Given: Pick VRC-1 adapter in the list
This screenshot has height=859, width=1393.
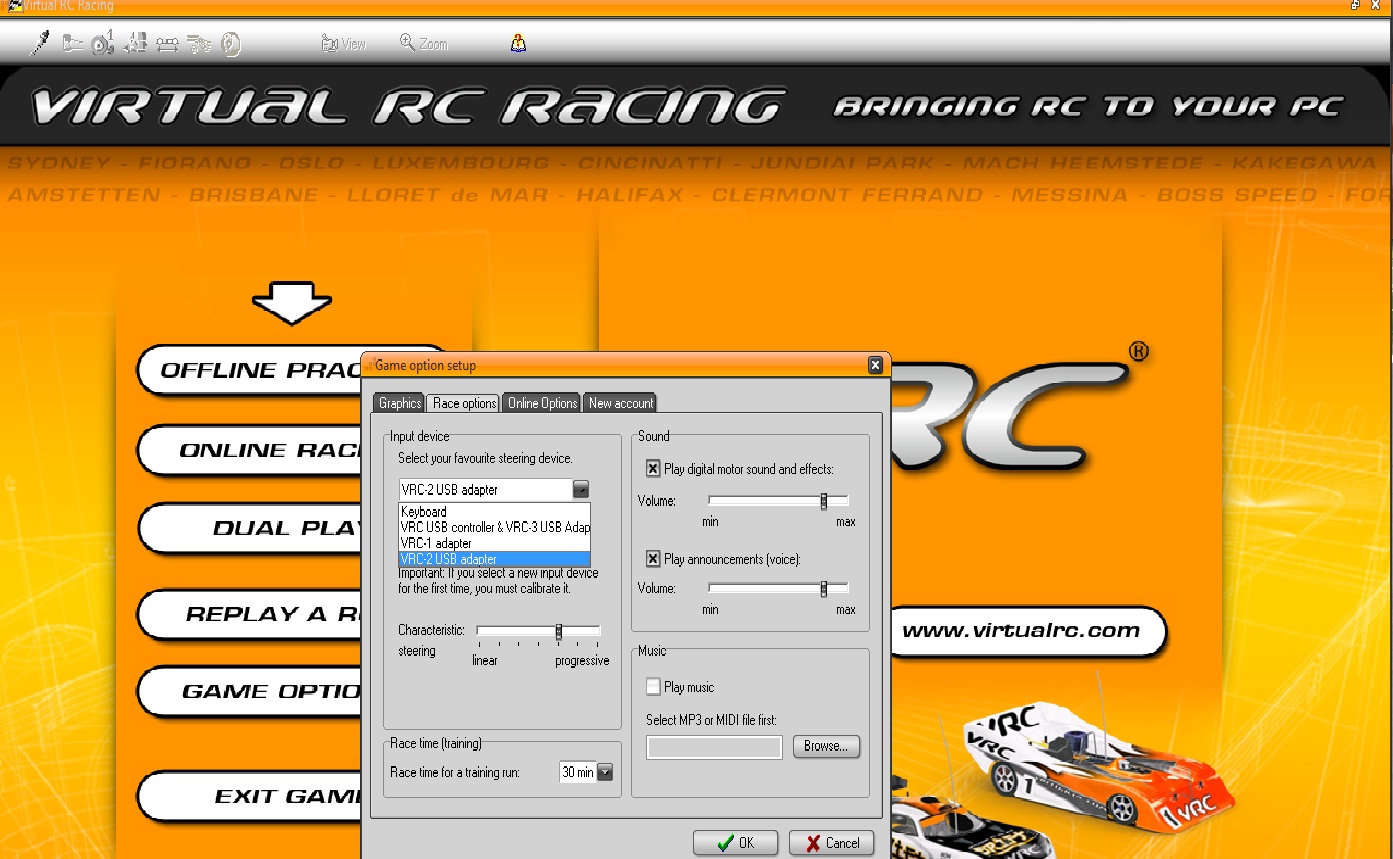Looking at the screenshot, I should pos(495,543).
